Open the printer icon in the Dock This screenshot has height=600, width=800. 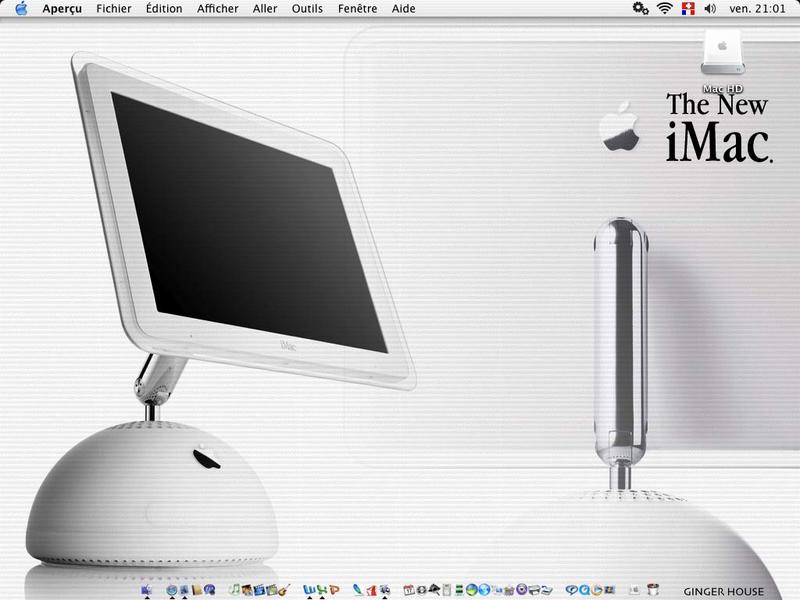click(x=534, y=590)
